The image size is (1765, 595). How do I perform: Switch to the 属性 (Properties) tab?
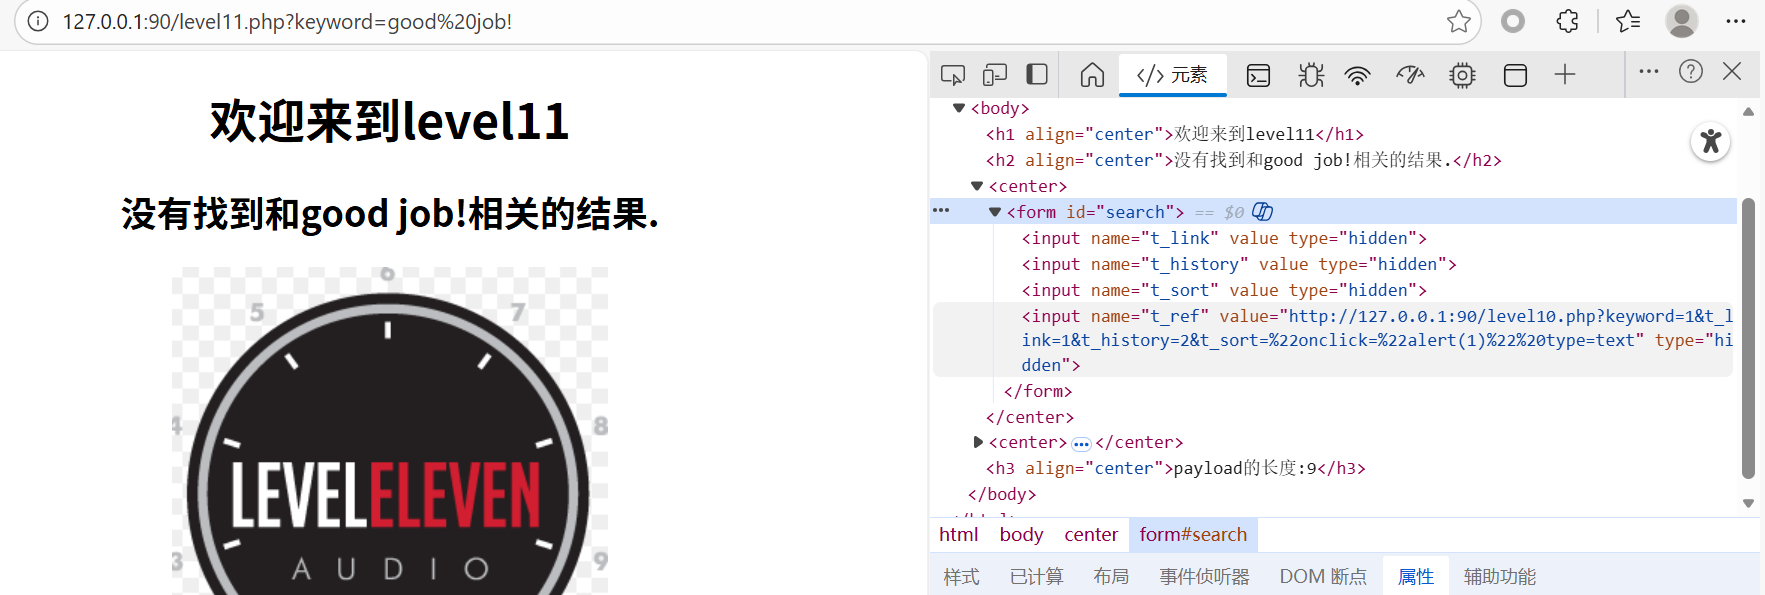pos(1416,577)
